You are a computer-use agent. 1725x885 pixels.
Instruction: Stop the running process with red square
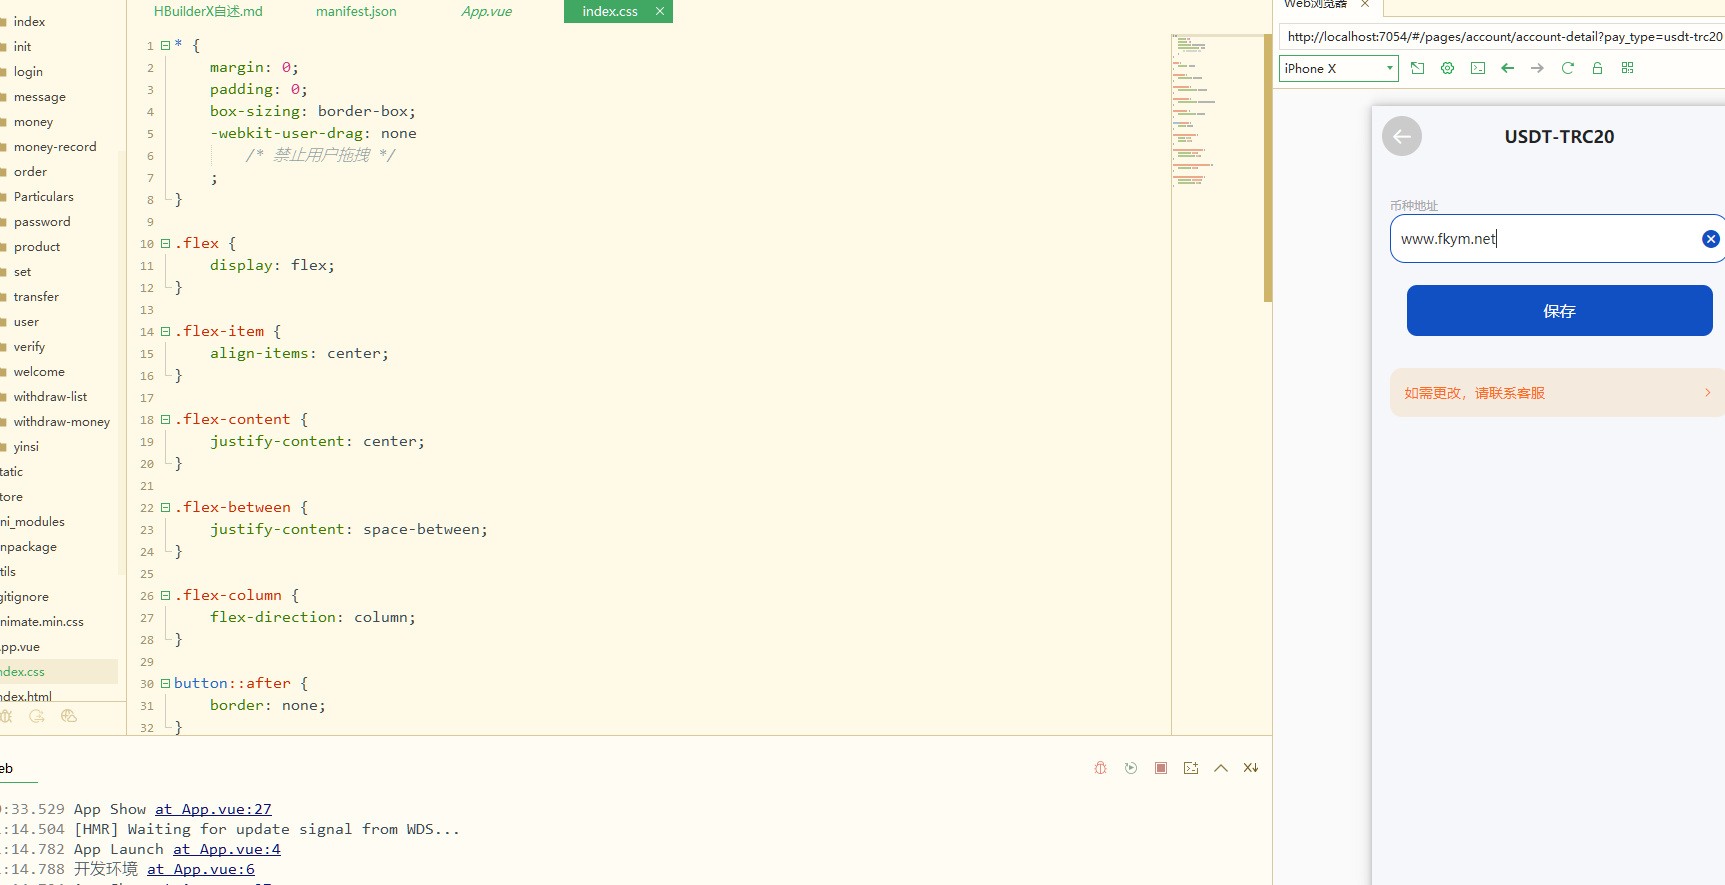[x=1161, y=768]
